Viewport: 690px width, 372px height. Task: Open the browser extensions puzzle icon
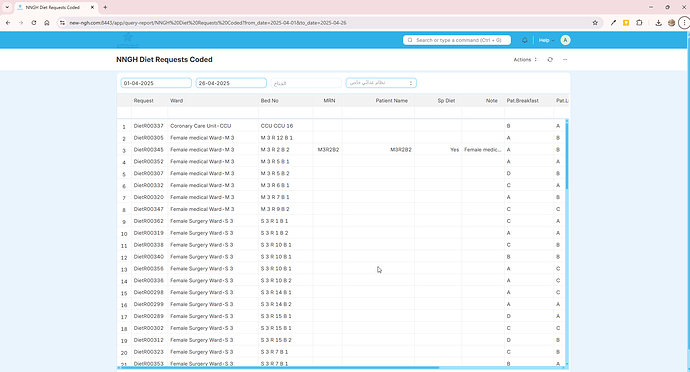click(x=639, y=23)
